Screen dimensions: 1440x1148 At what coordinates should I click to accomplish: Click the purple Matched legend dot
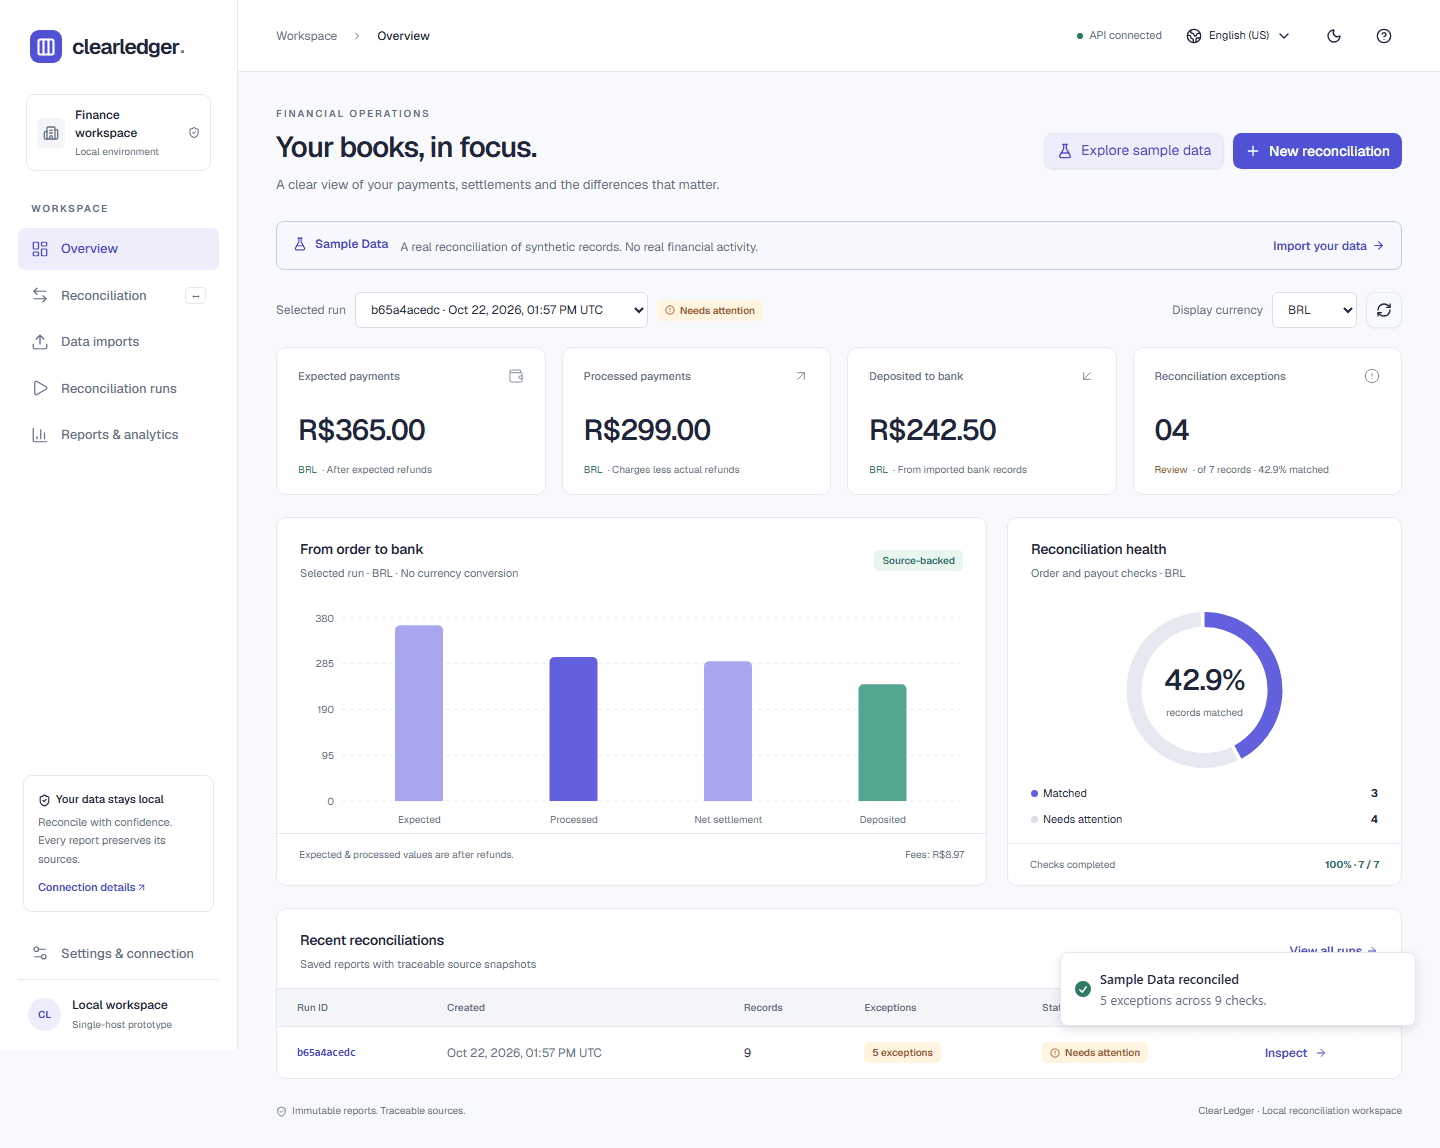1034,793
